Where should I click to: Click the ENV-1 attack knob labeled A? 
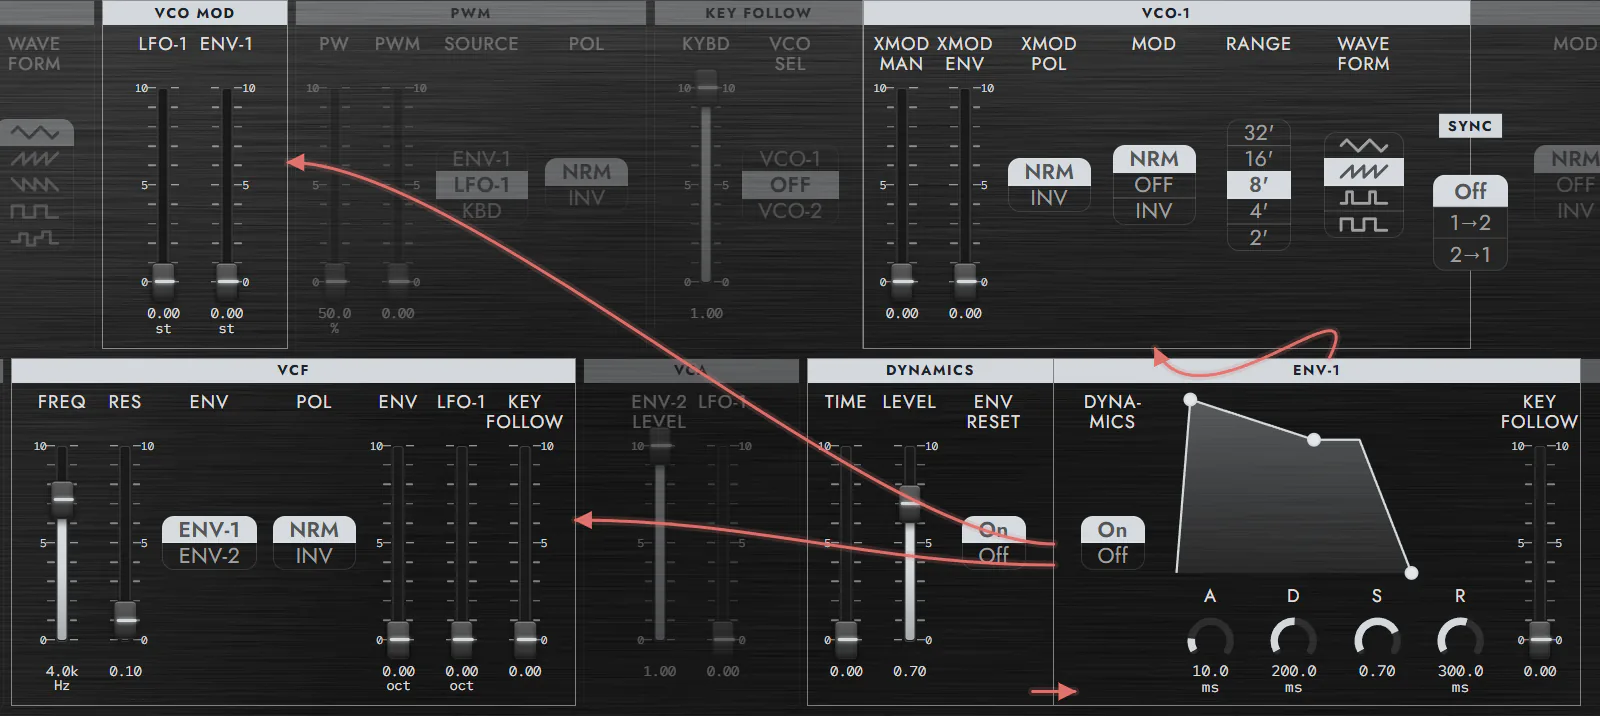[1210, 639]
